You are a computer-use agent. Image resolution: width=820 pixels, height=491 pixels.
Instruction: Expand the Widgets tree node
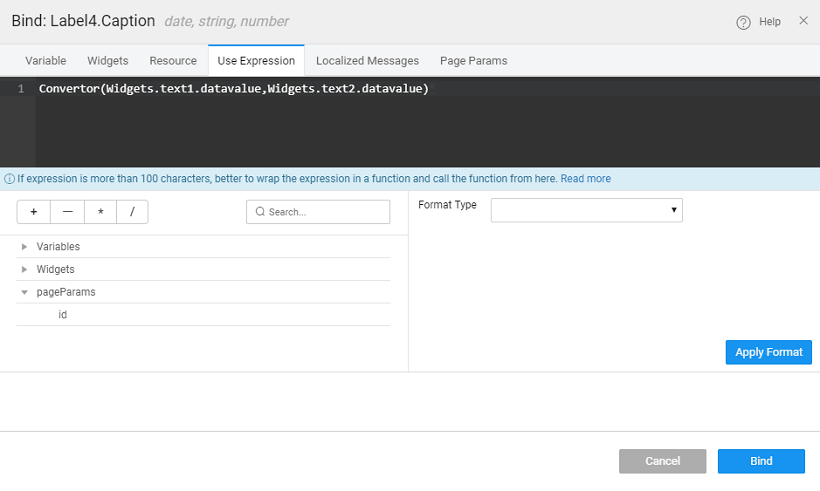click(24, 269)
